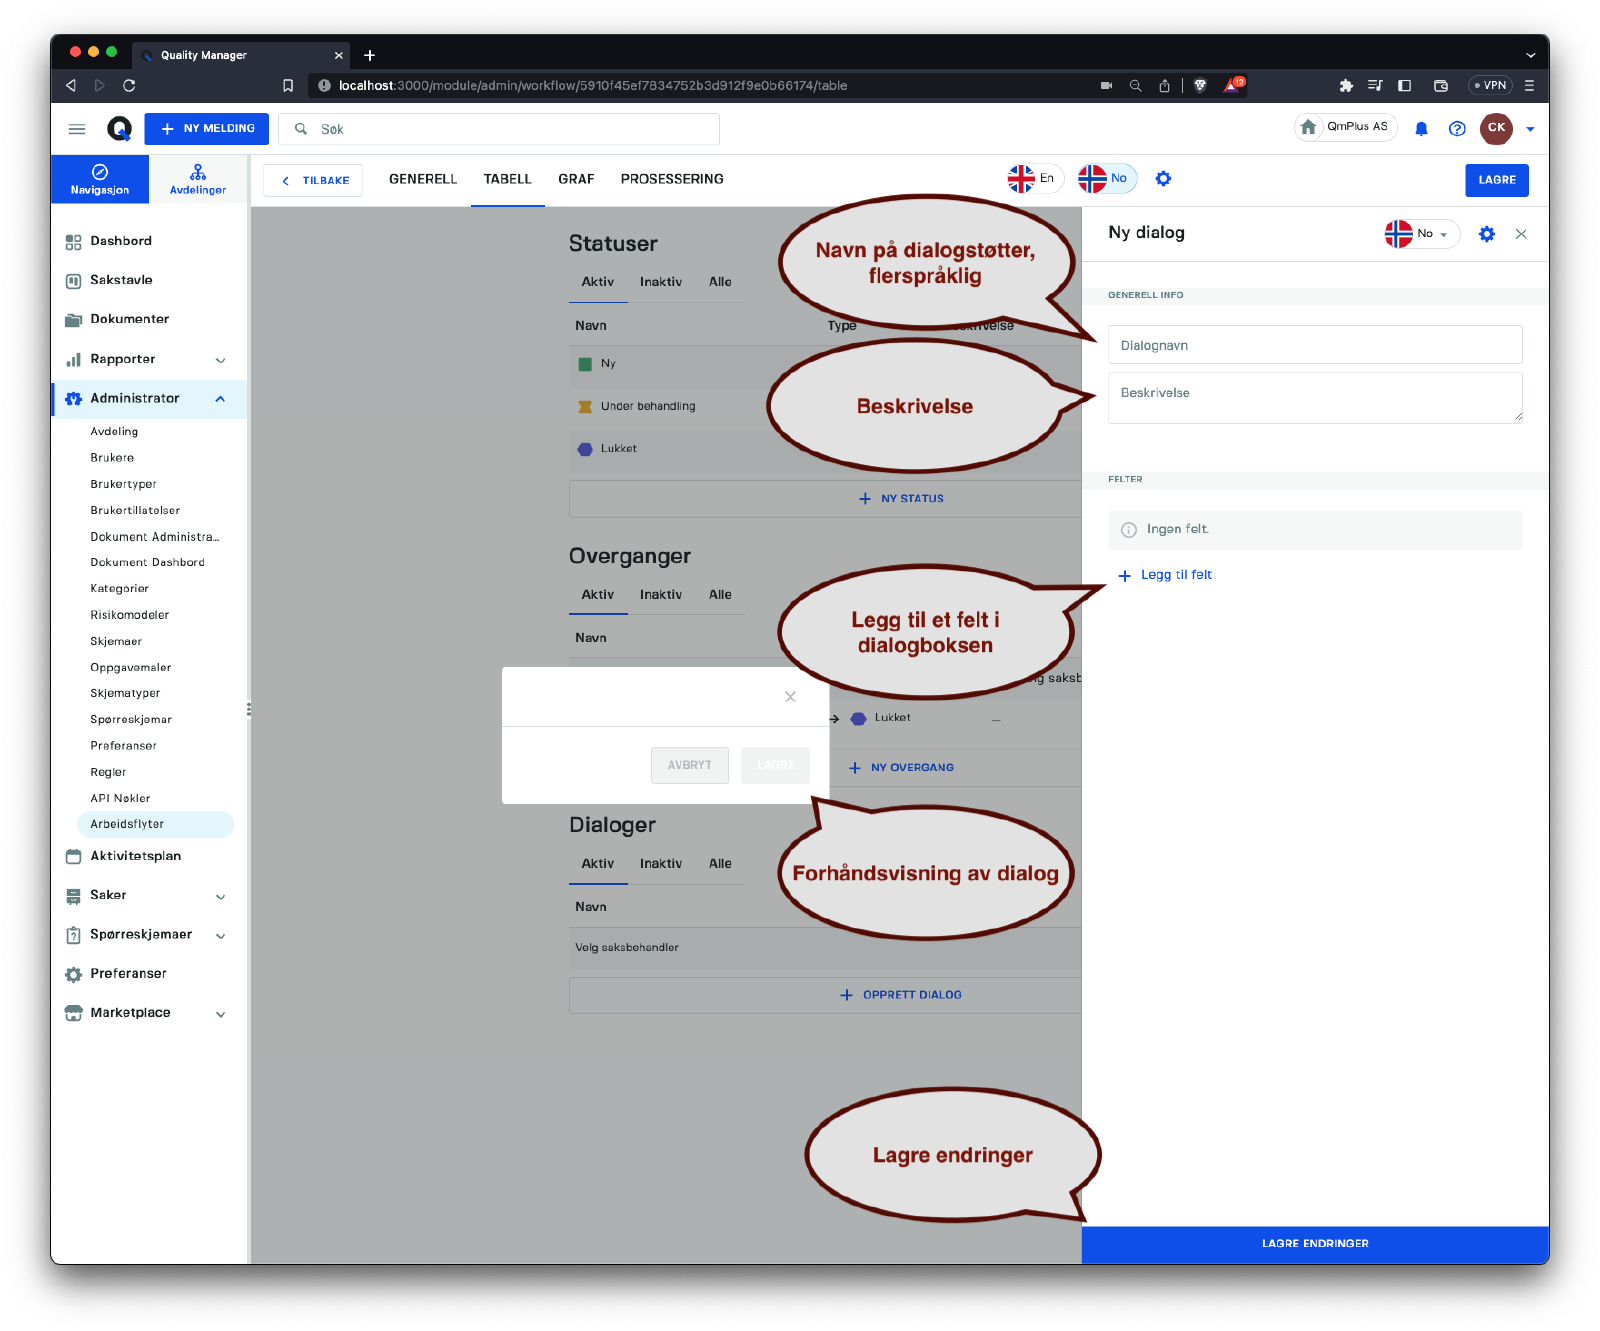Screen dimensions: 1600x1331
Task: Click the CK user avatar
Action: pyautogui.click(x=1496, y=128)
